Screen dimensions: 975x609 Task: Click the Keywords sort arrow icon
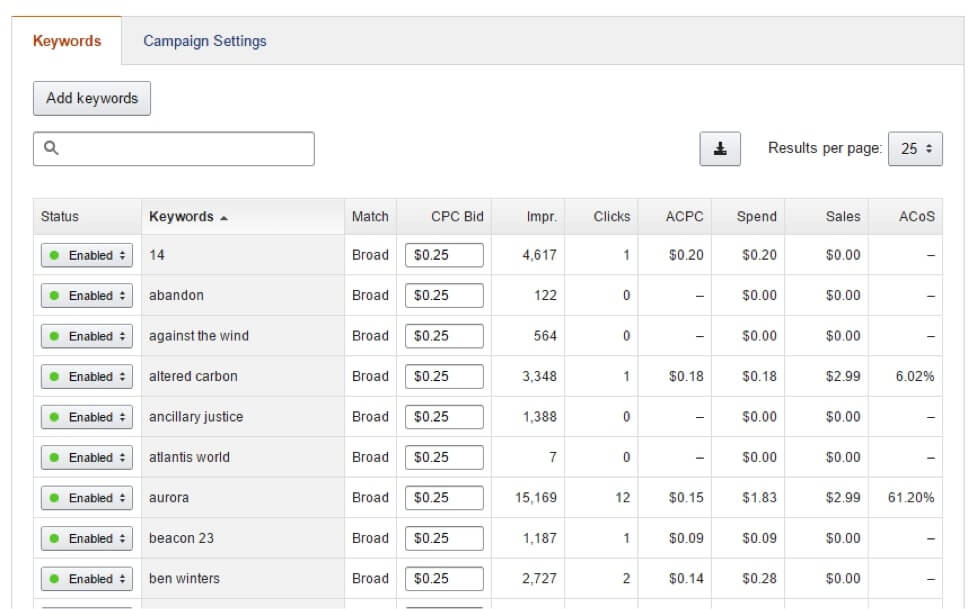[x=224, y=218]
